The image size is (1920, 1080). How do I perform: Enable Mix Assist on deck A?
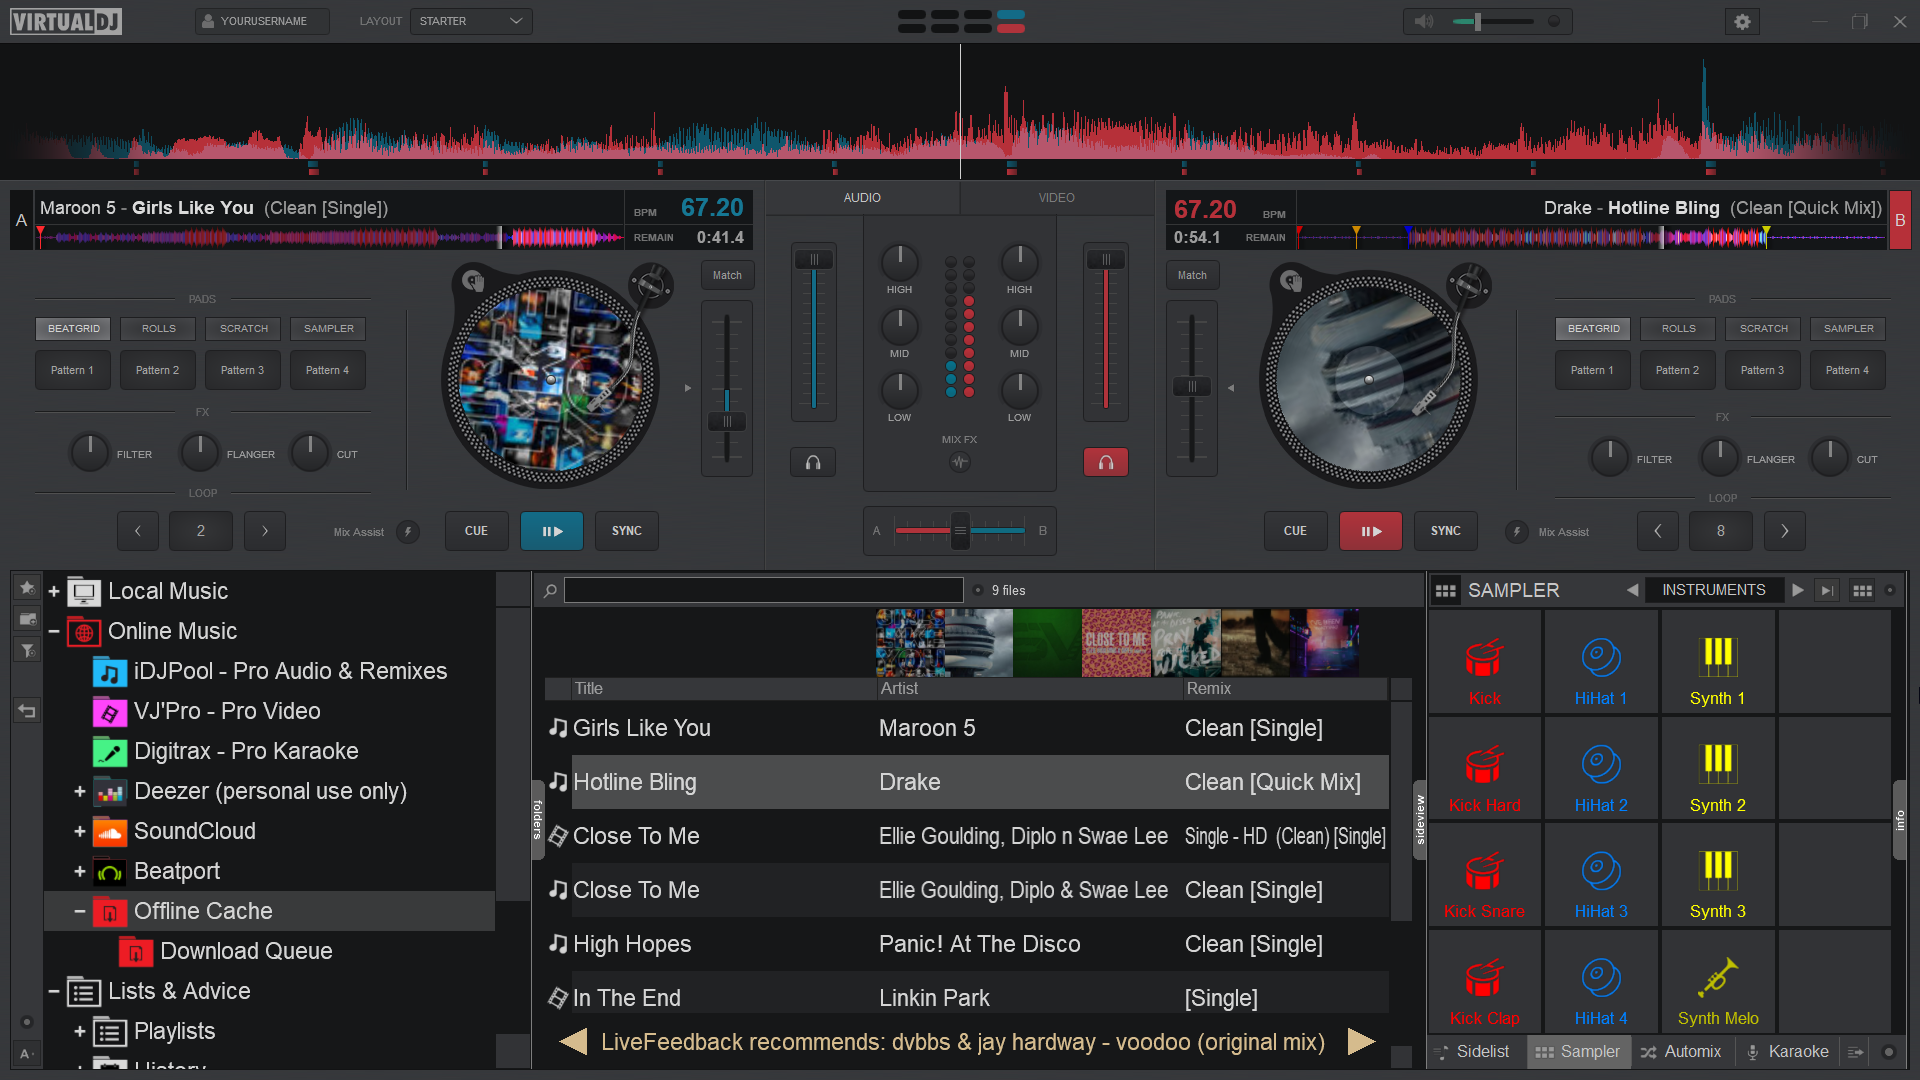pos(408,532)
